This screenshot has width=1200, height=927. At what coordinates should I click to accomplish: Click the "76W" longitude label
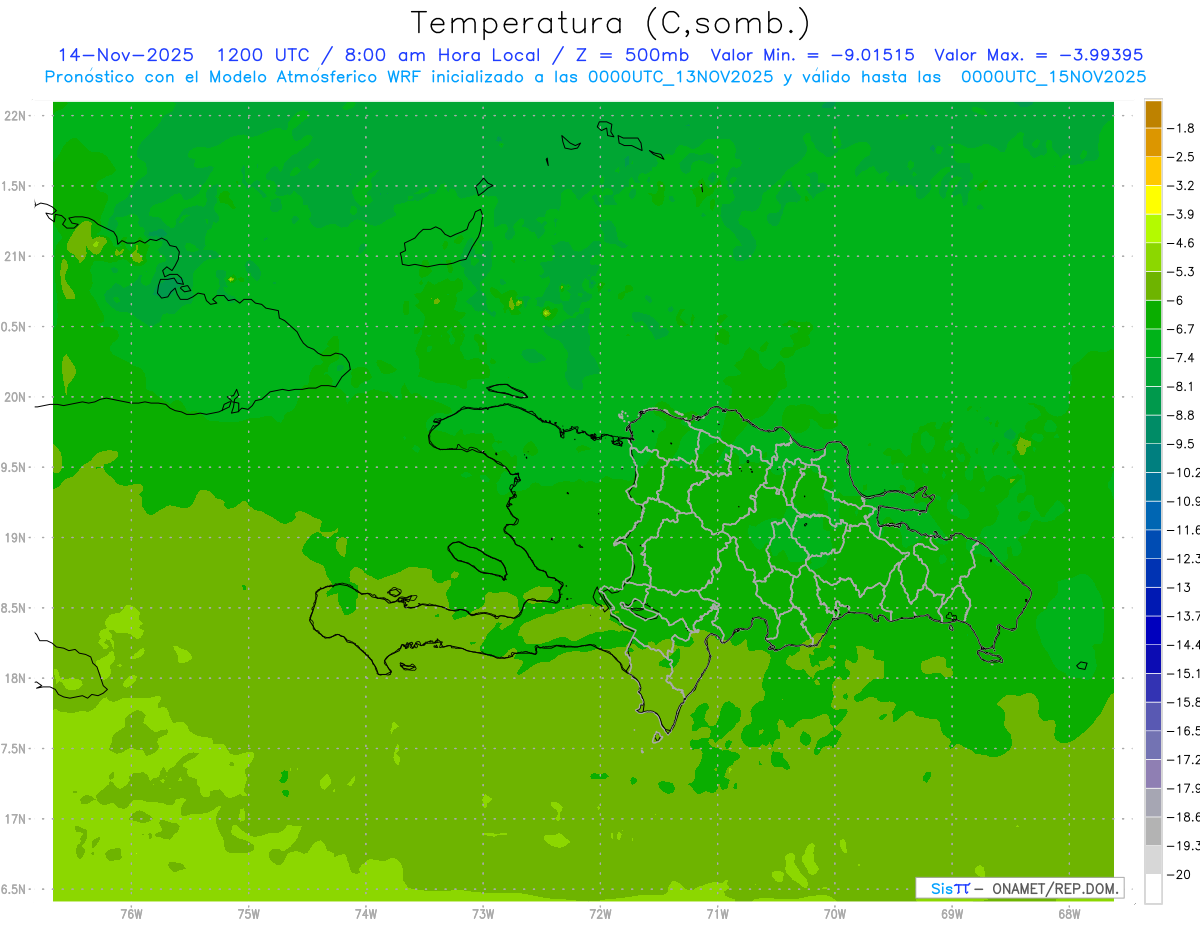[131, 914]
